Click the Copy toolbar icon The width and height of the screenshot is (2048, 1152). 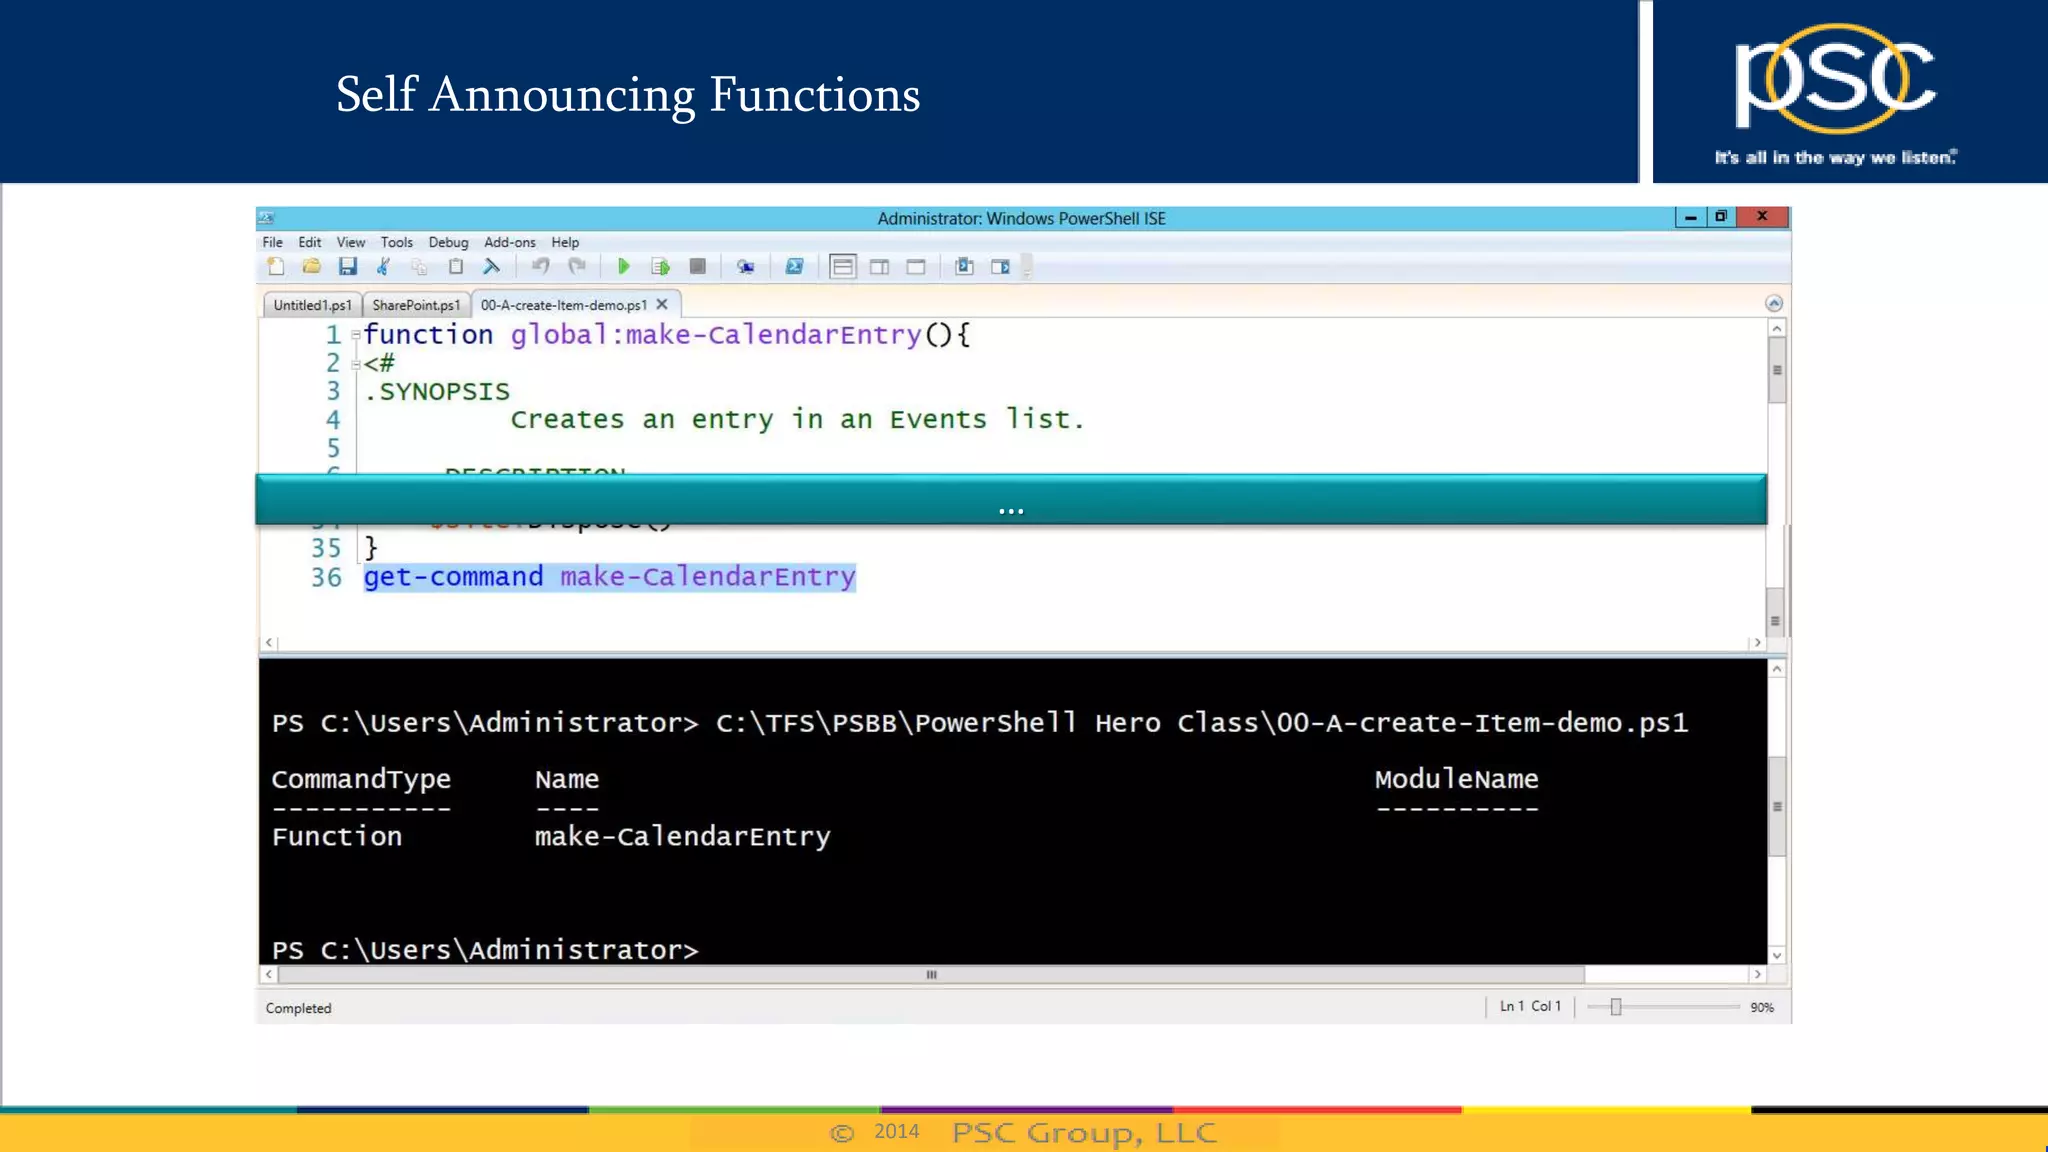click(419, 266)
